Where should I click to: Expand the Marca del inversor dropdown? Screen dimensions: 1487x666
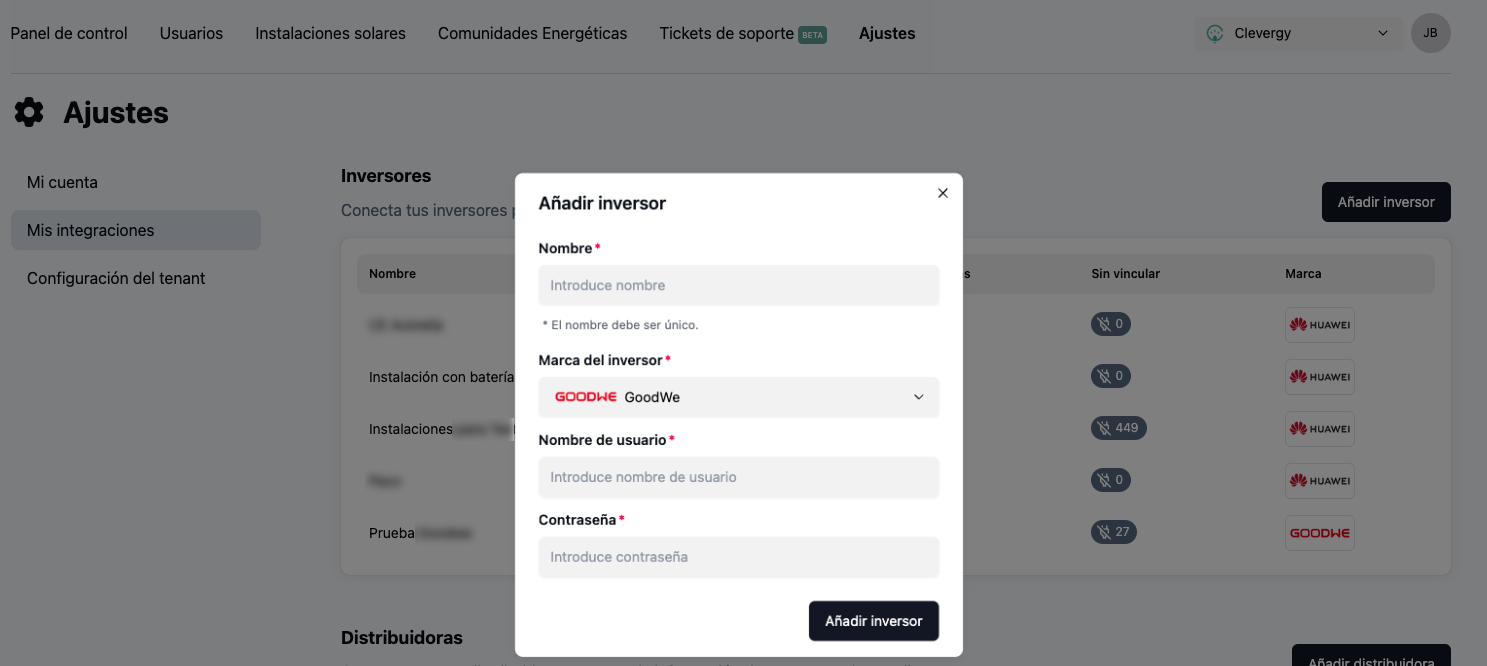click(739, 397)
